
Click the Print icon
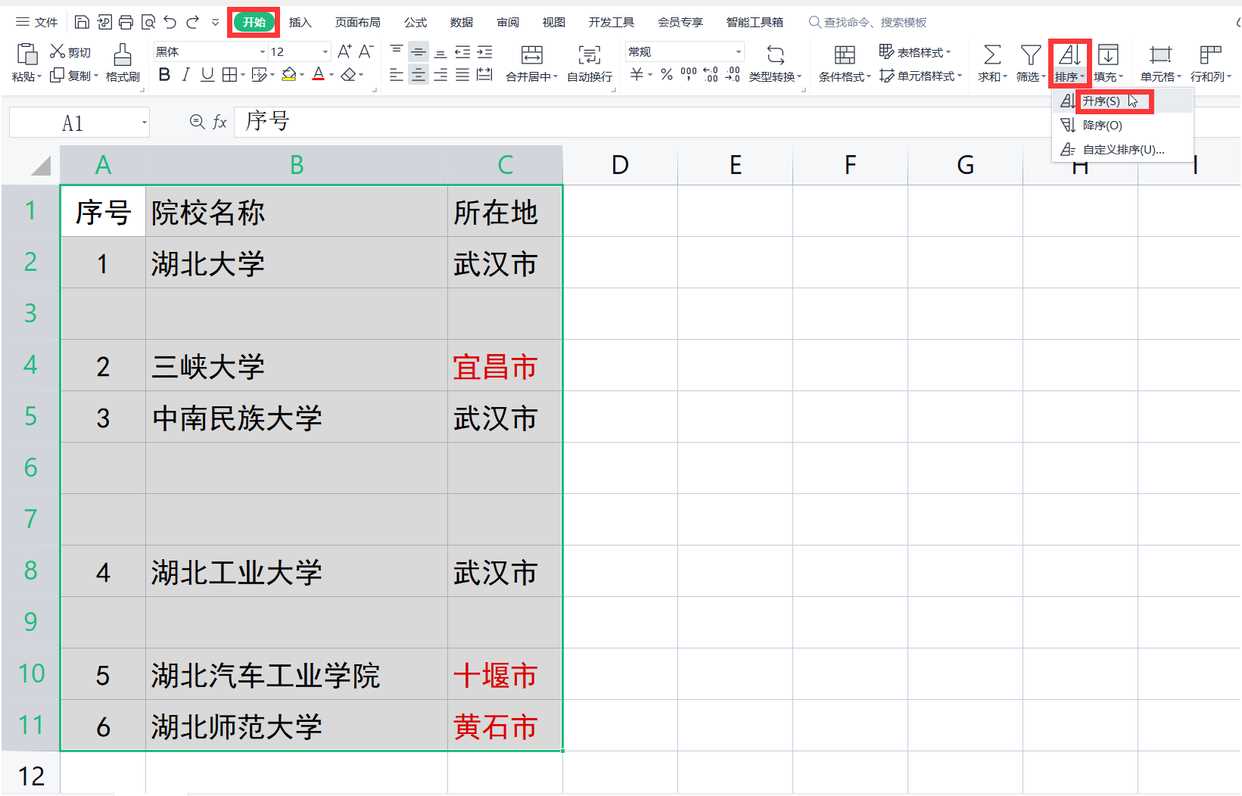[126, 21]
